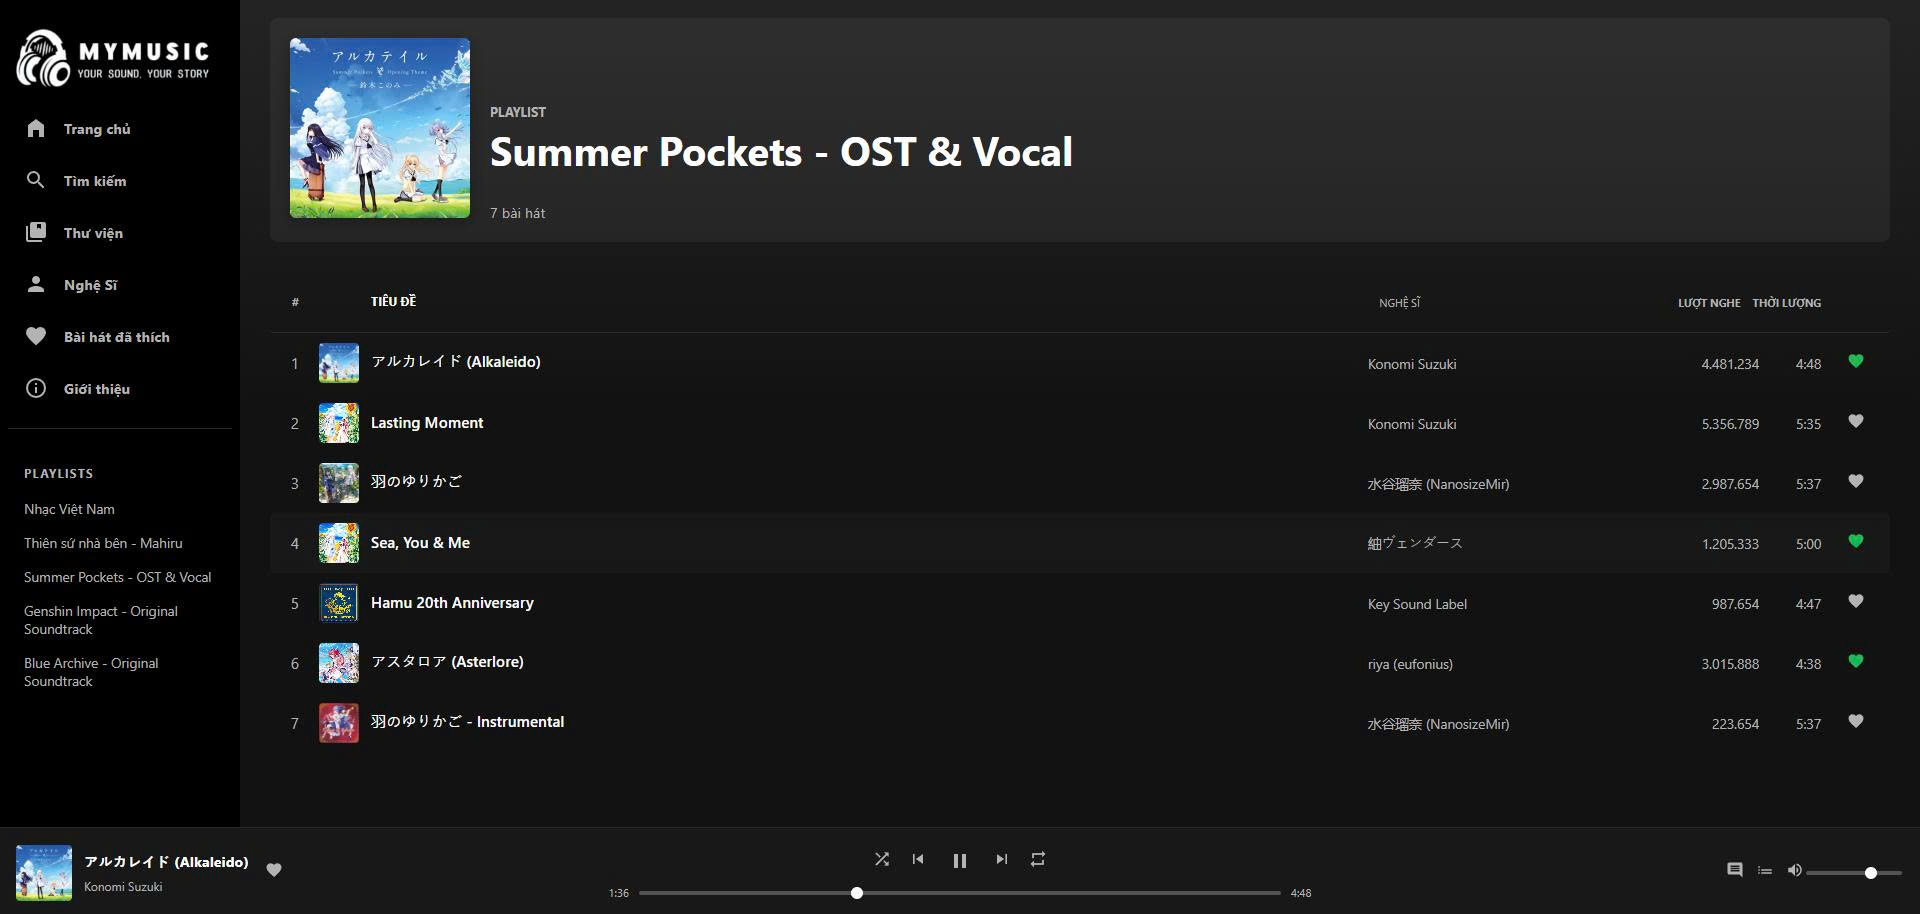Viewport: 1920px width, 914px height.
Task: Visit the Nghệ Sĩ section
Action: point(91,285)
